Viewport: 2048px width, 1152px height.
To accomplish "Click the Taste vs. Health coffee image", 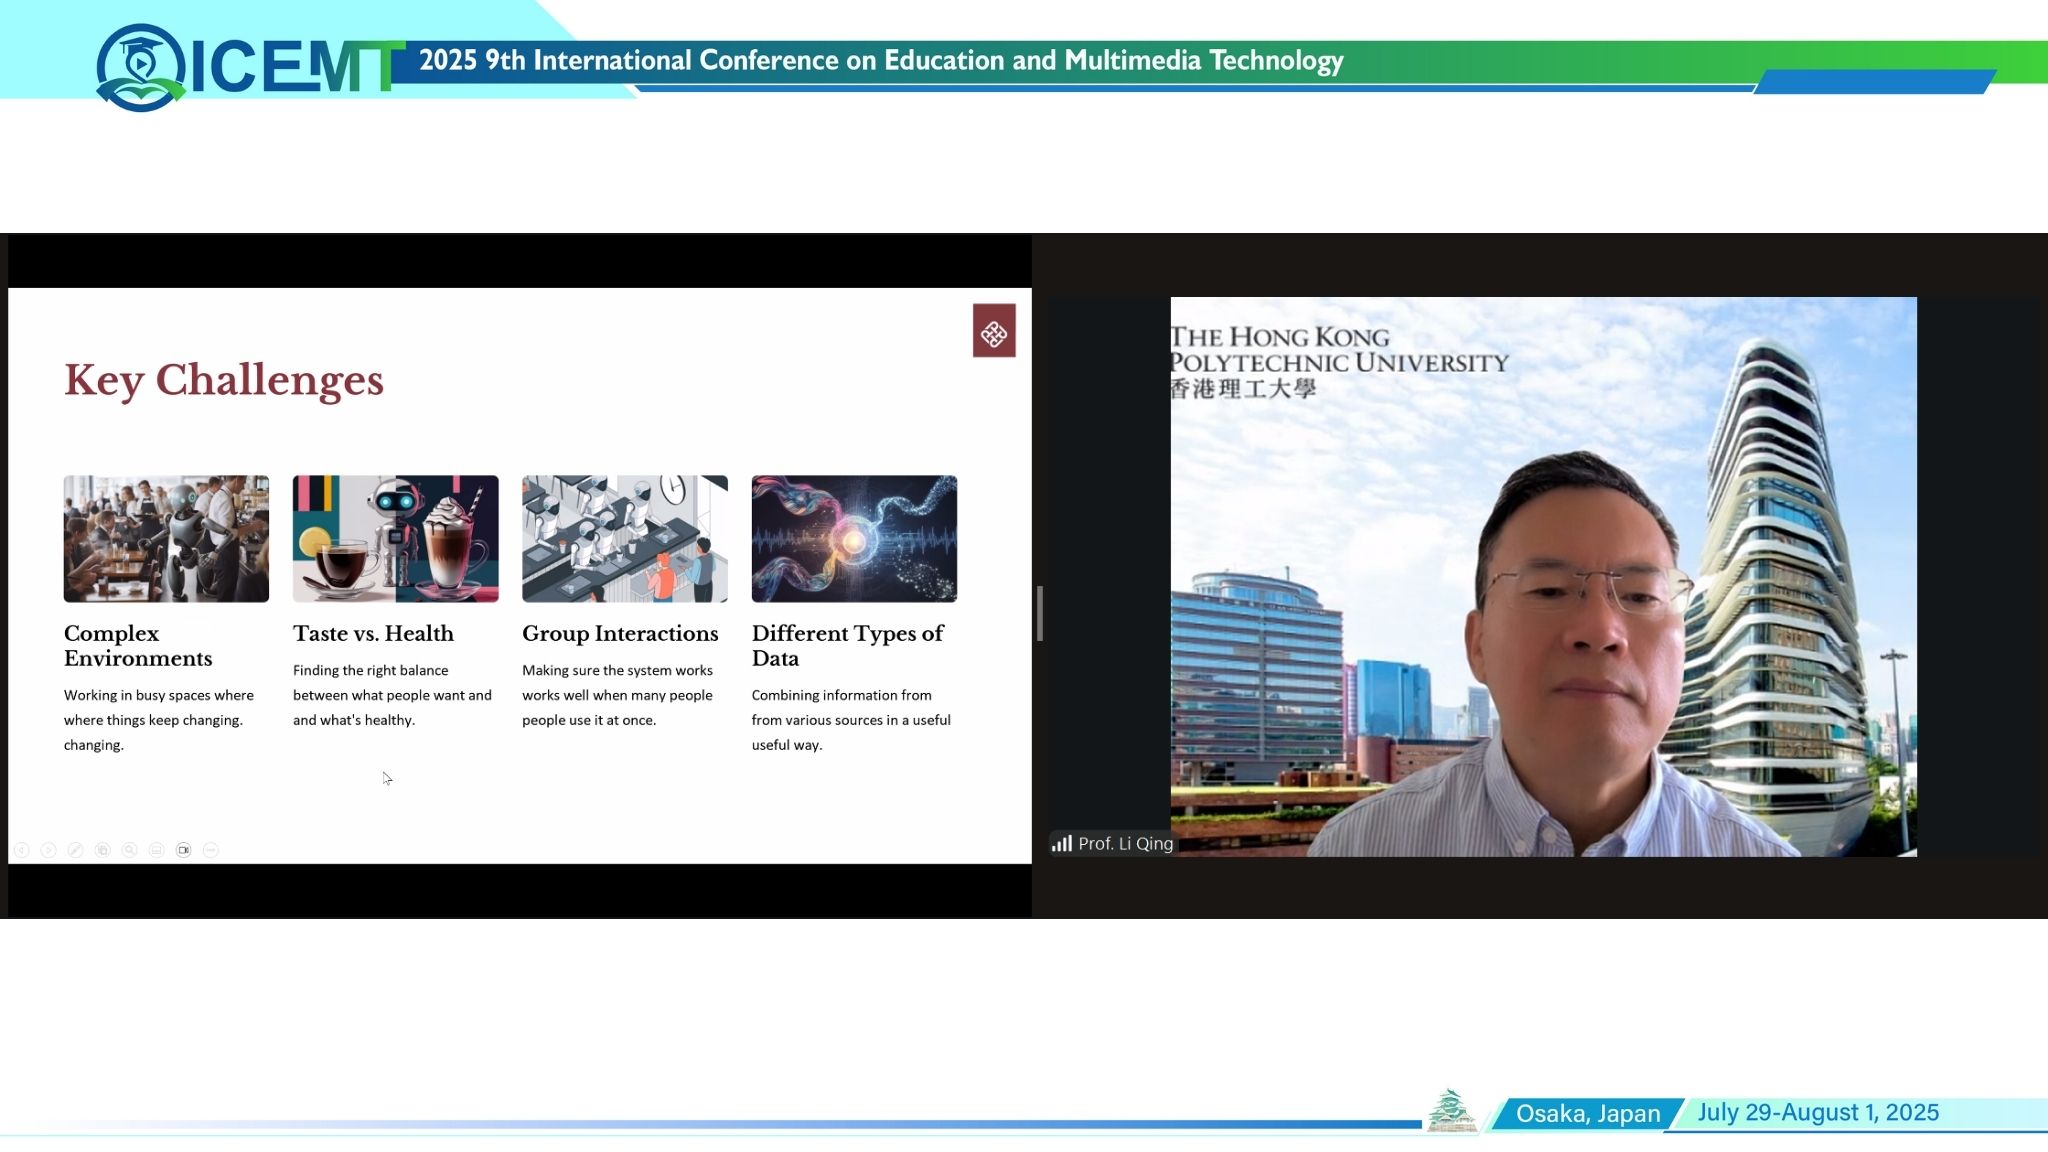I will (395, 539).
